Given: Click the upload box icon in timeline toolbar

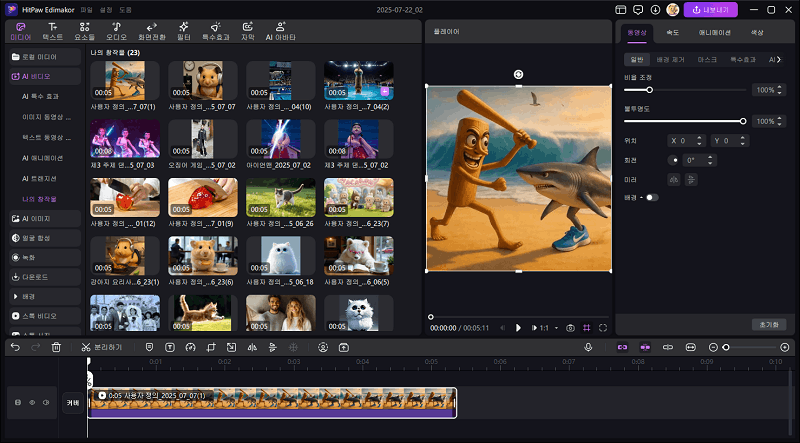Looking at the screenshot, I should [x=344, y=347].
